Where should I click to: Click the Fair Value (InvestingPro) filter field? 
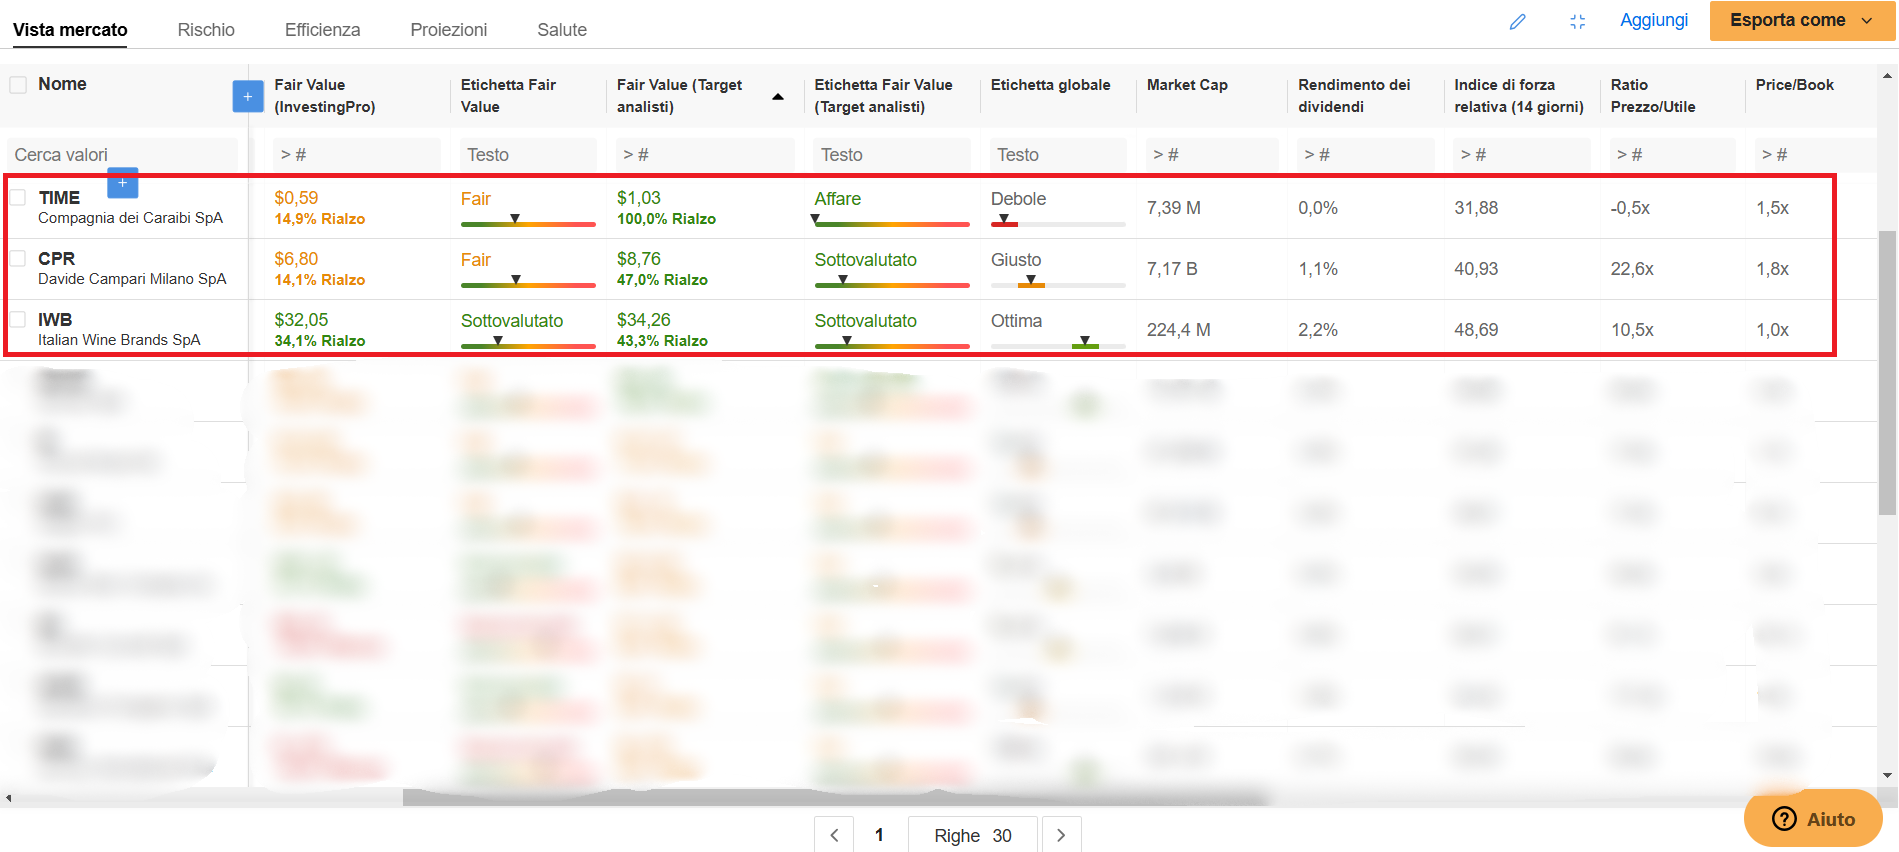tap(357, 155)
